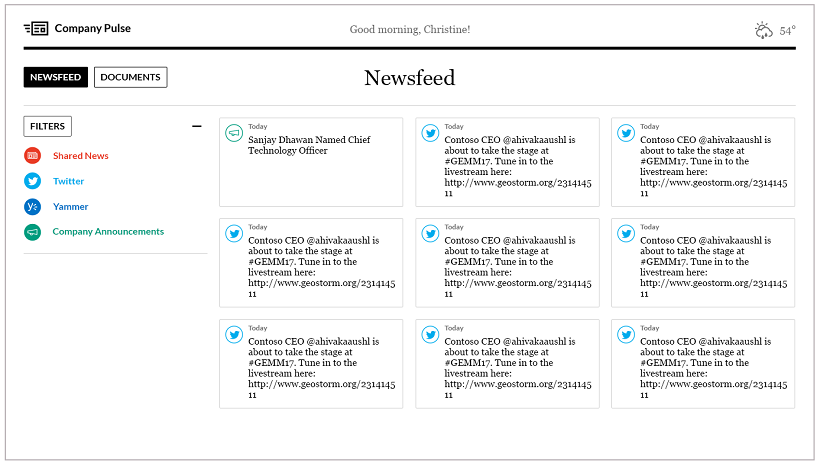The height and width of the screenshot is (464, 820).
Task: Click the 54° temperature reading
Action: click(x=788, y=31)
